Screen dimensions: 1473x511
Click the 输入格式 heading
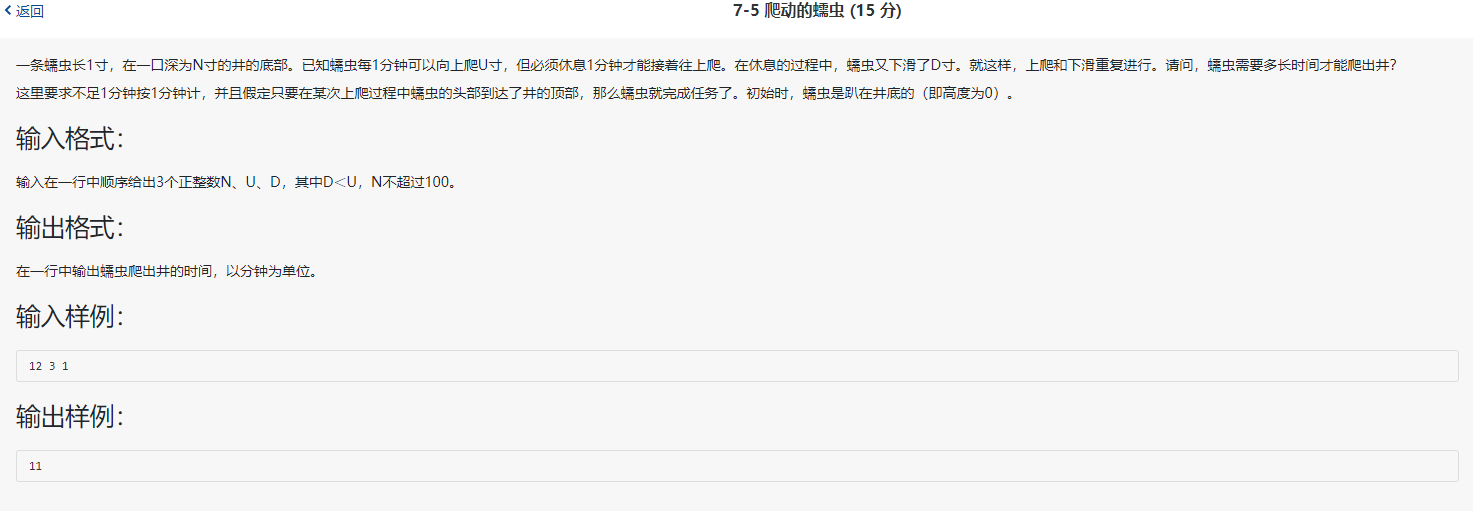pos(70,138)
